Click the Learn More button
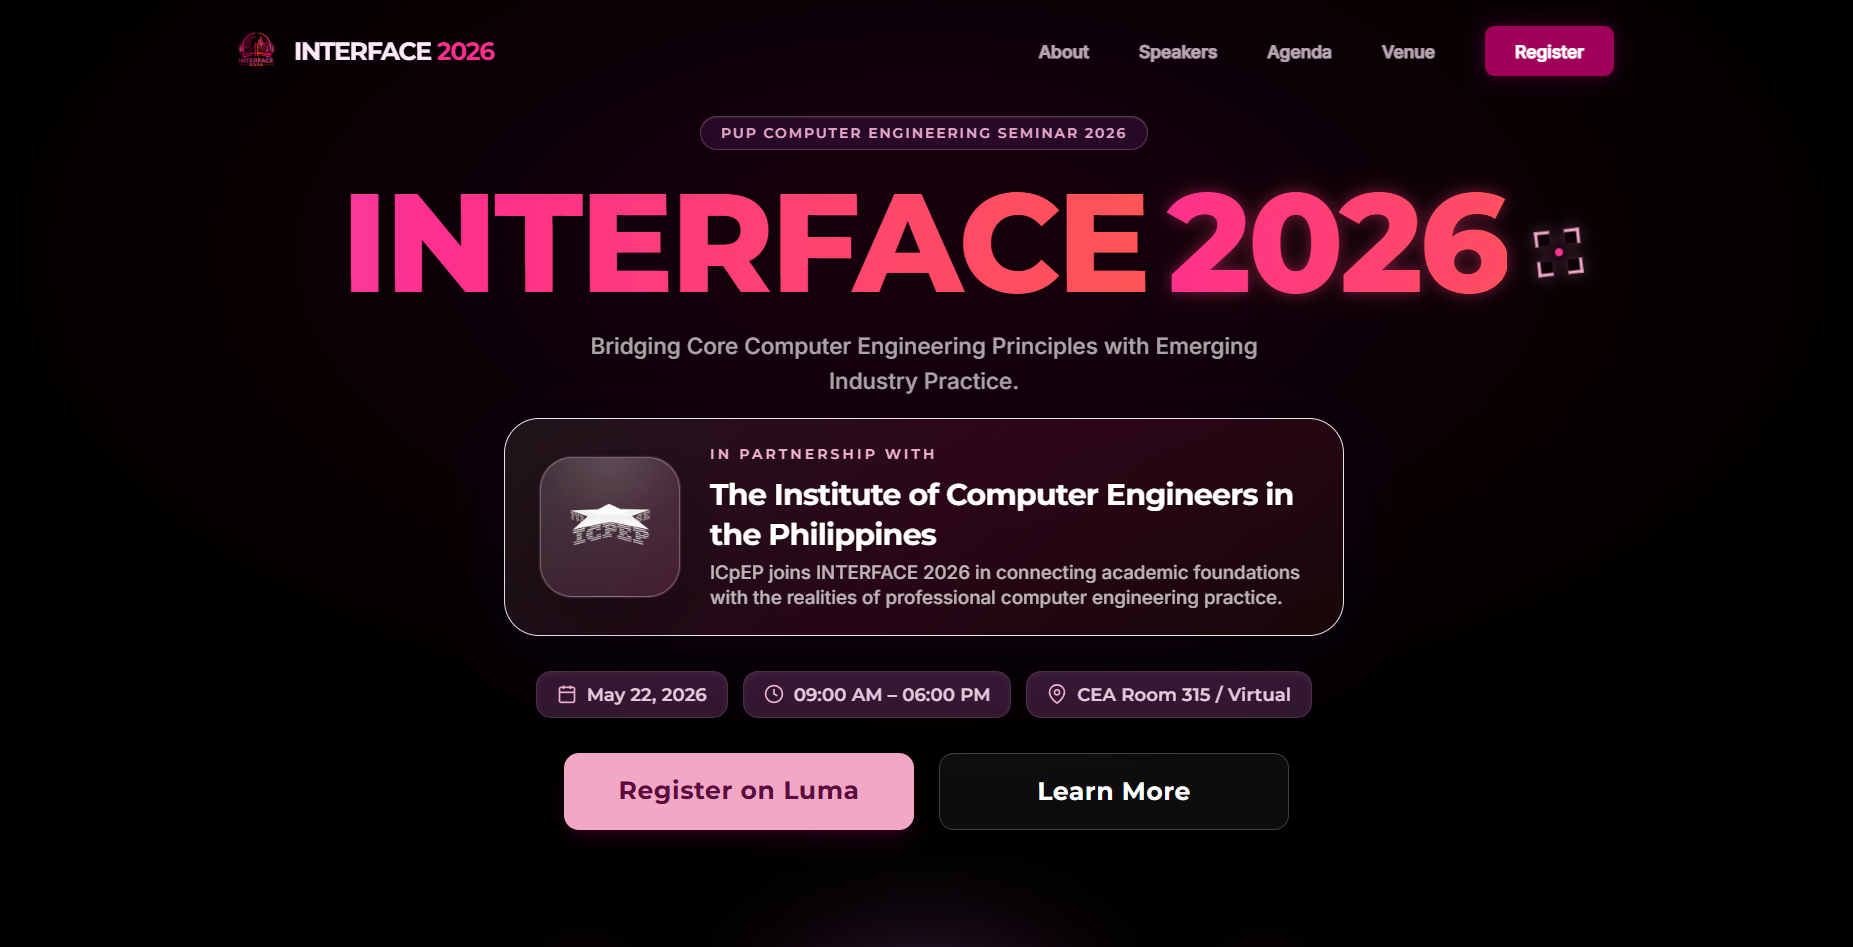The height and width of the screenshot is (947, 1853). click(1114, 791)
